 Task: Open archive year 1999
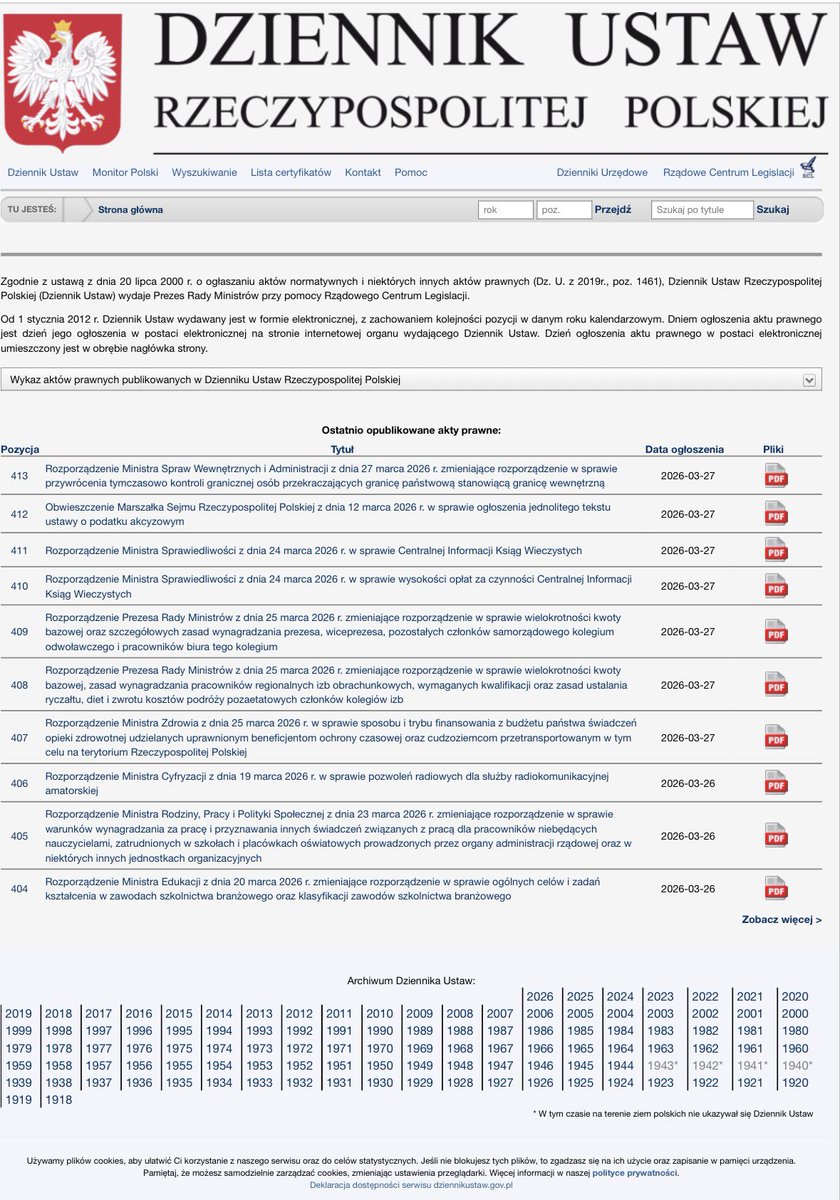pyautogui.click(x=18, y=1030)
